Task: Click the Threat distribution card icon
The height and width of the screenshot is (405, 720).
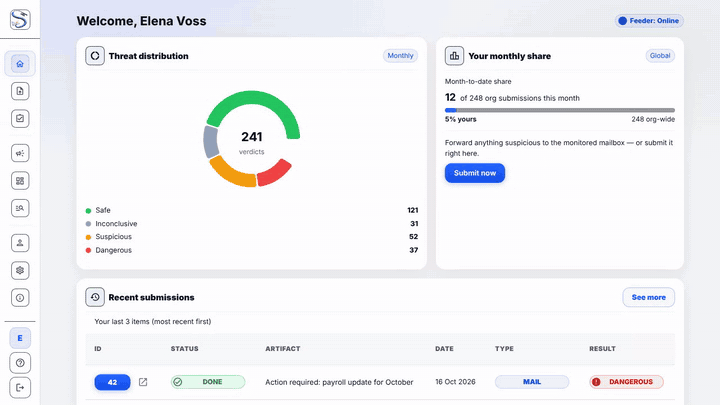Action: pos(95,56)
